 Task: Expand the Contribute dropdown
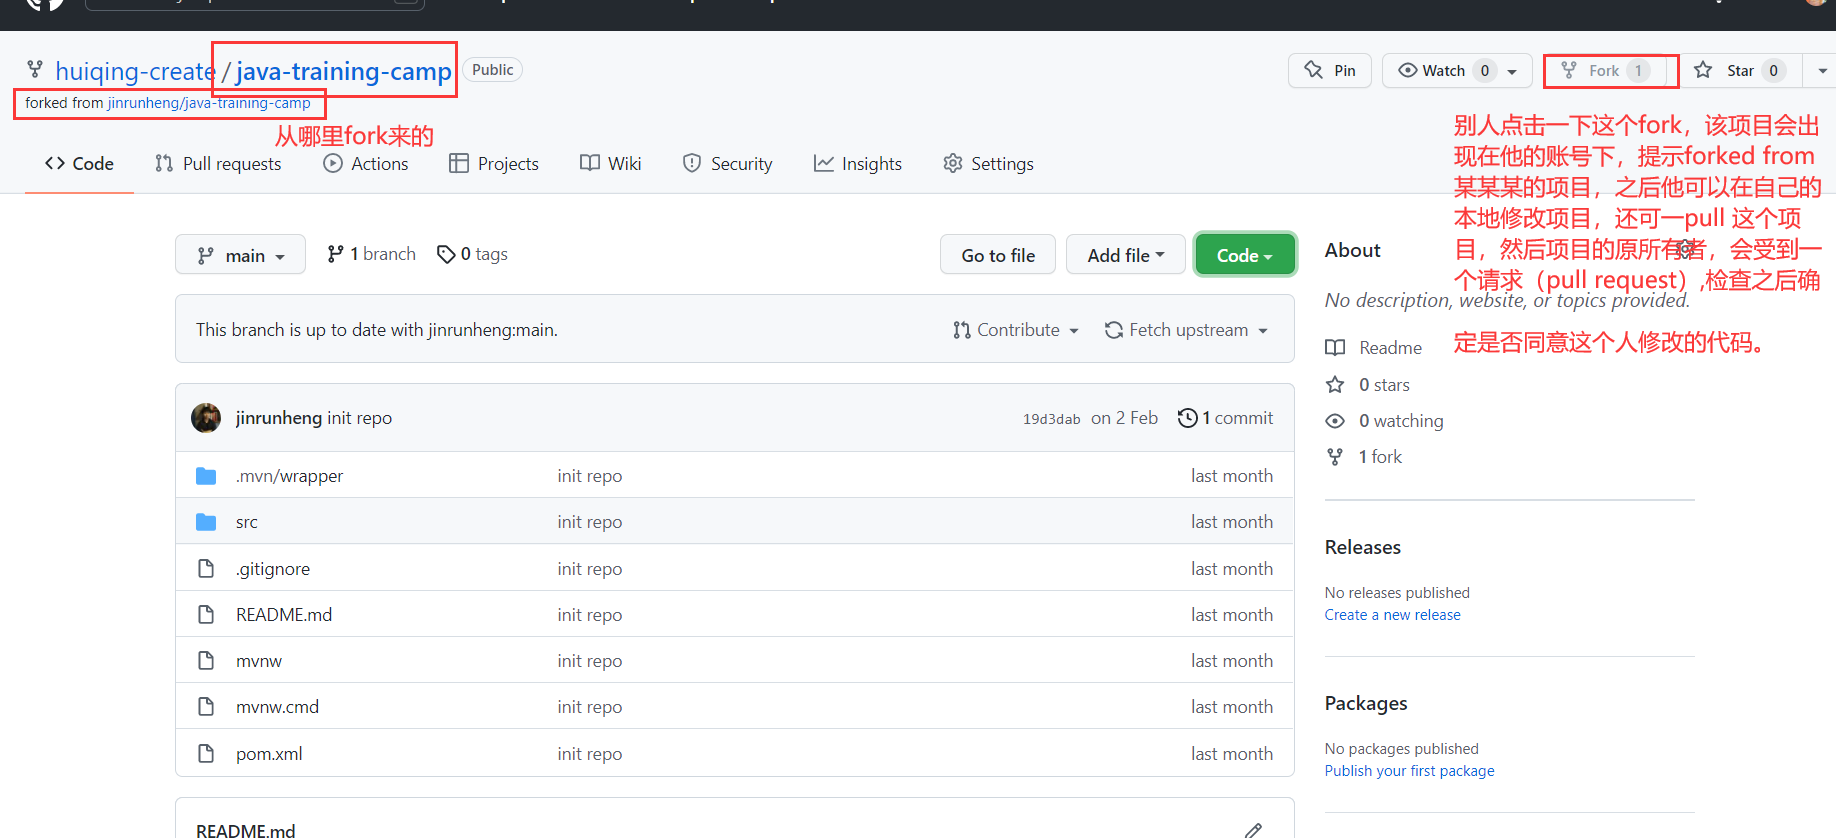click(x=1016, y=330)
